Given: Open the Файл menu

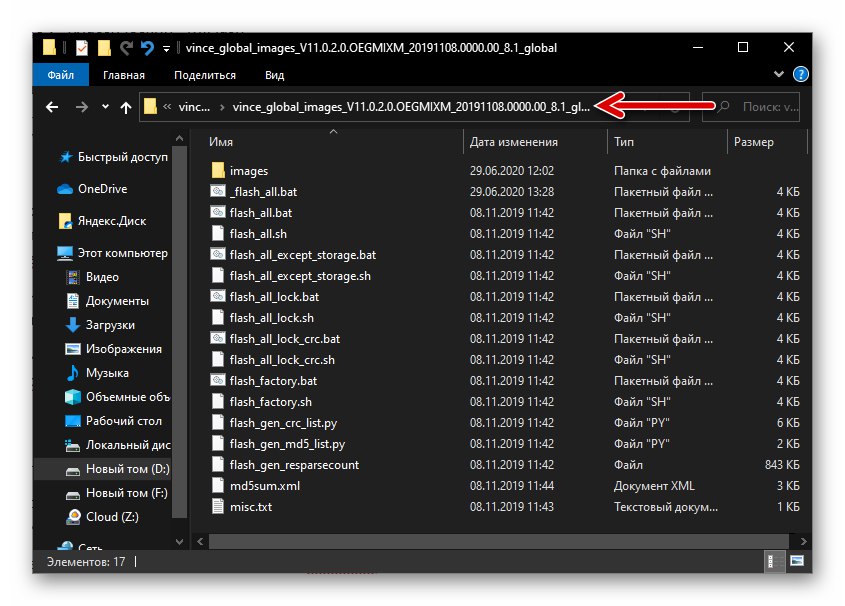Looking at the screenshot, I should [60, 74].
